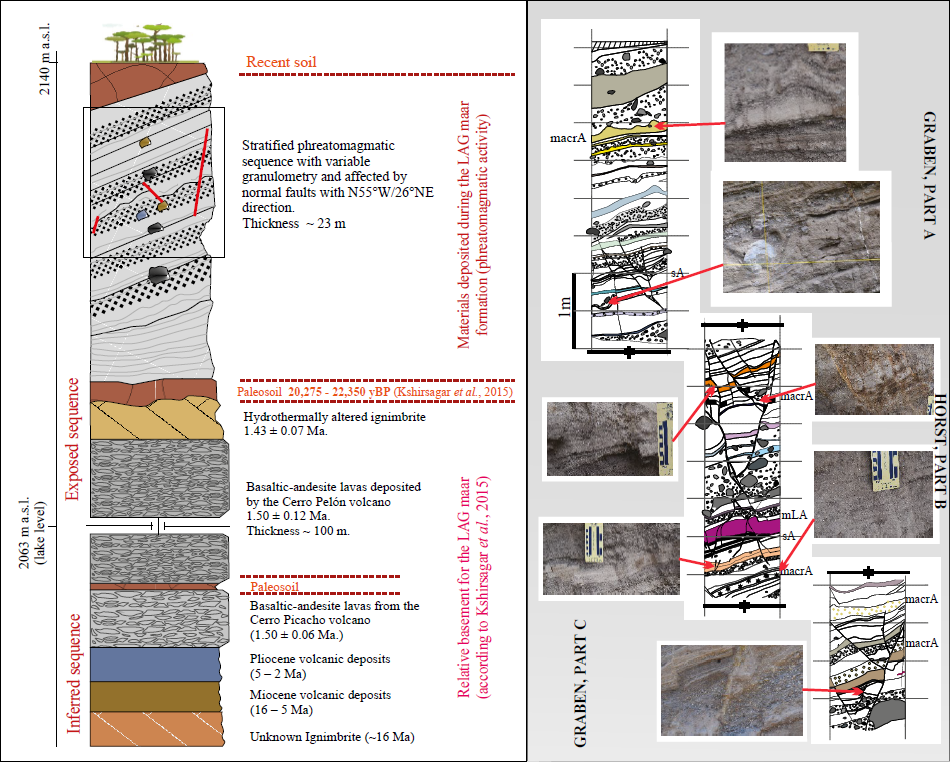Click the "Recent soil" label
Image resolution: width=950 pixels, height=762 pixels.
click(281, 62)
